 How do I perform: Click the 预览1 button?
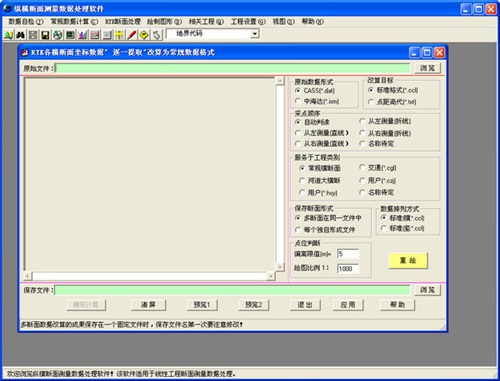click(202, 305)
